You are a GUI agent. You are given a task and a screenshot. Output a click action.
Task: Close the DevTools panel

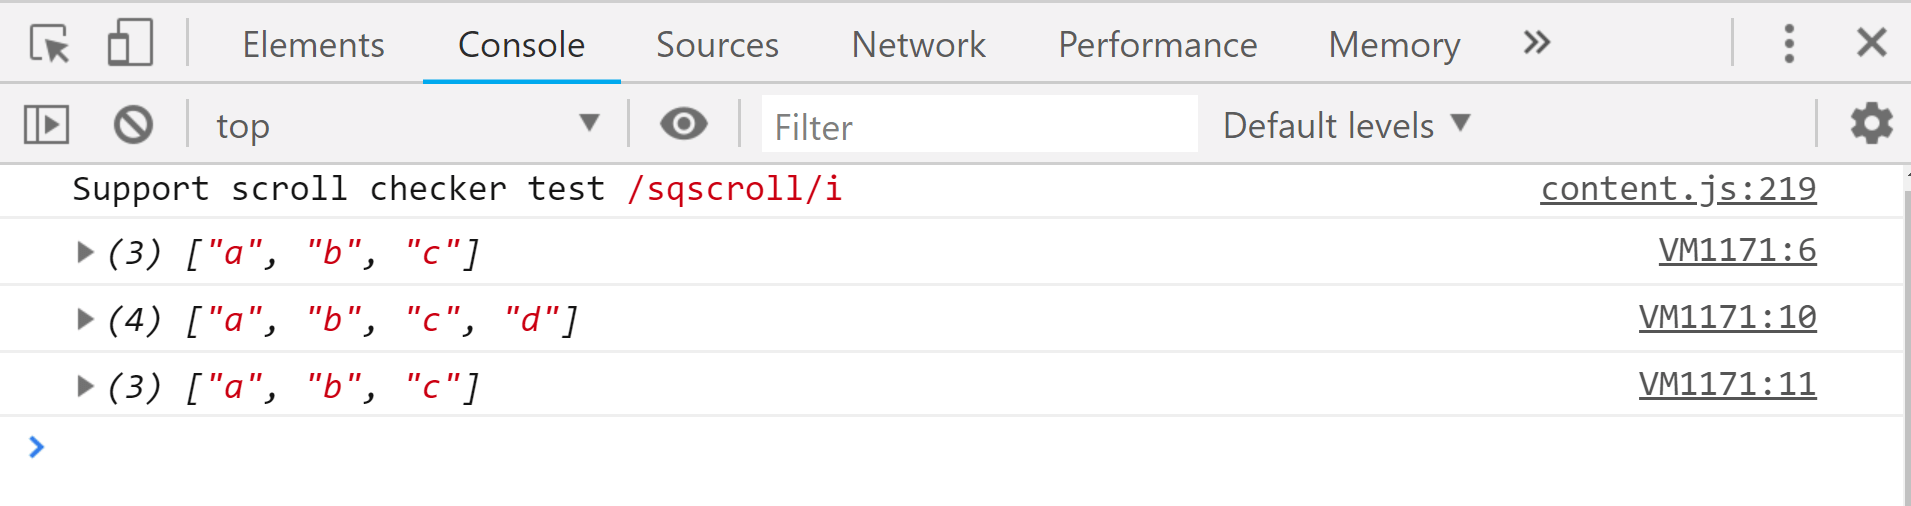coord(1871,43)
